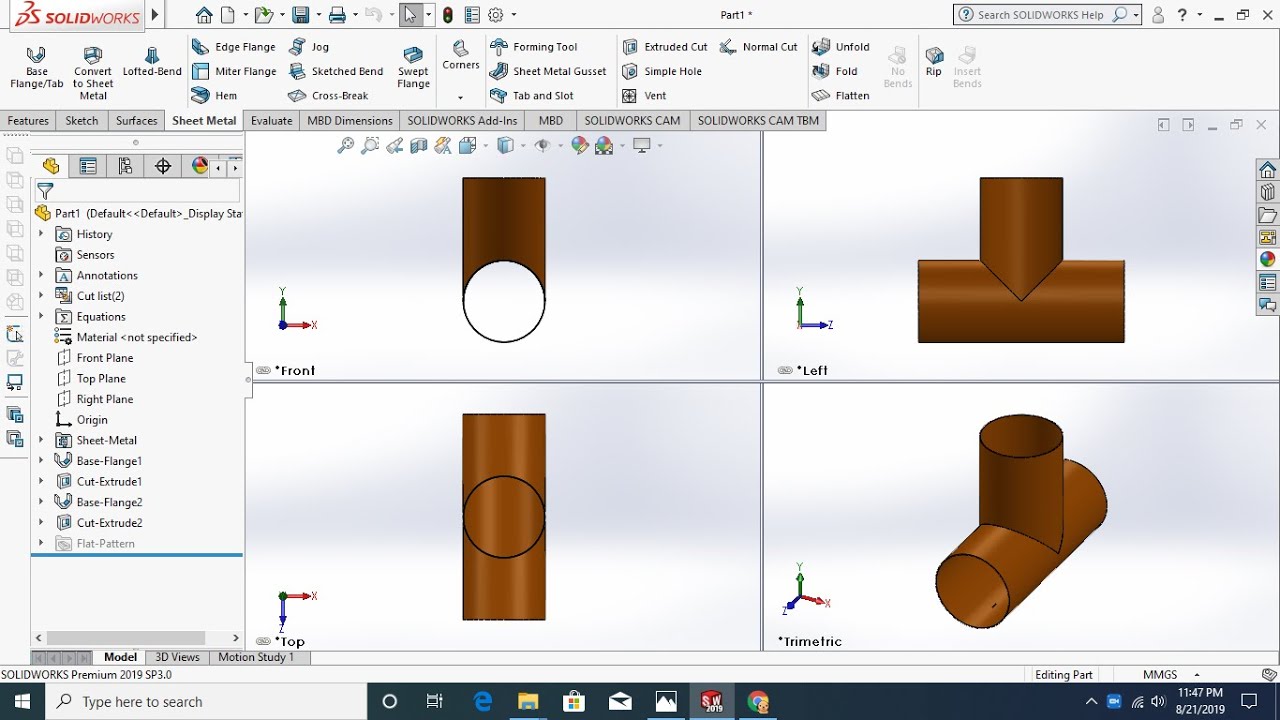Choose the Lofted-Bend tool

152,62
